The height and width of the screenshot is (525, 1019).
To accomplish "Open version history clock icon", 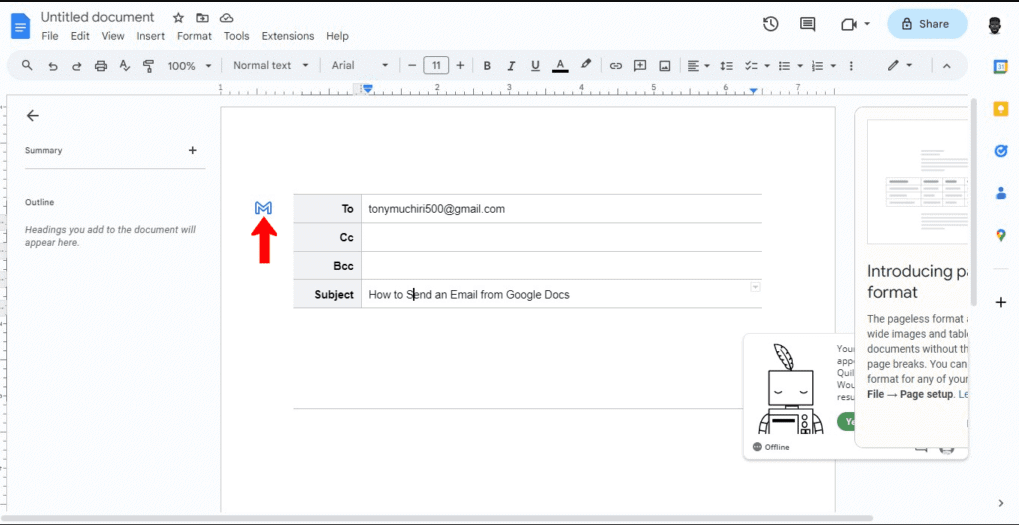I will click(770, 24).
